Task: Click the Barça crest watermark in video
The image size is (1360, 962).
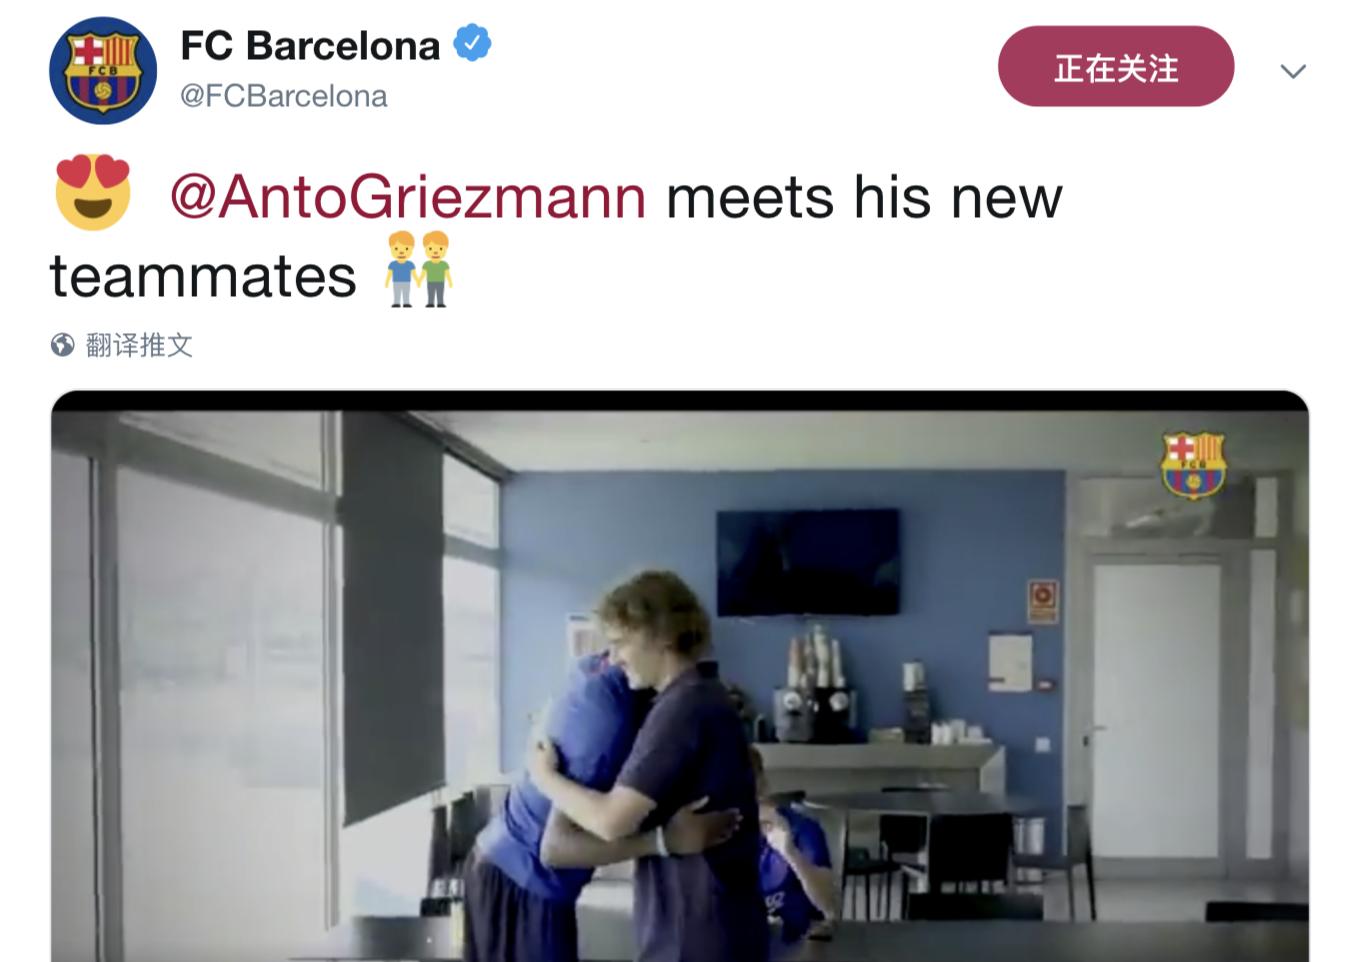Action: tap(1193, 464)
